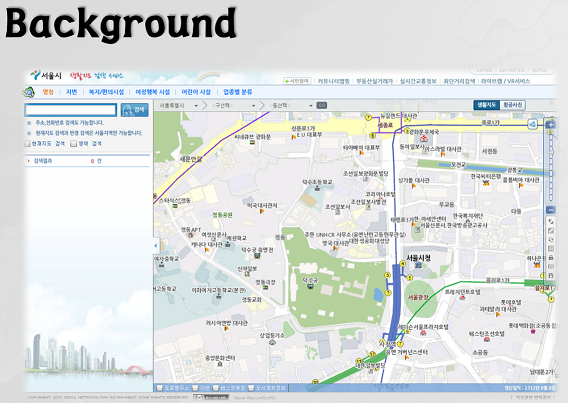
Task: Click the 덕수궁 중명전 marker
Action: (257, 256)
